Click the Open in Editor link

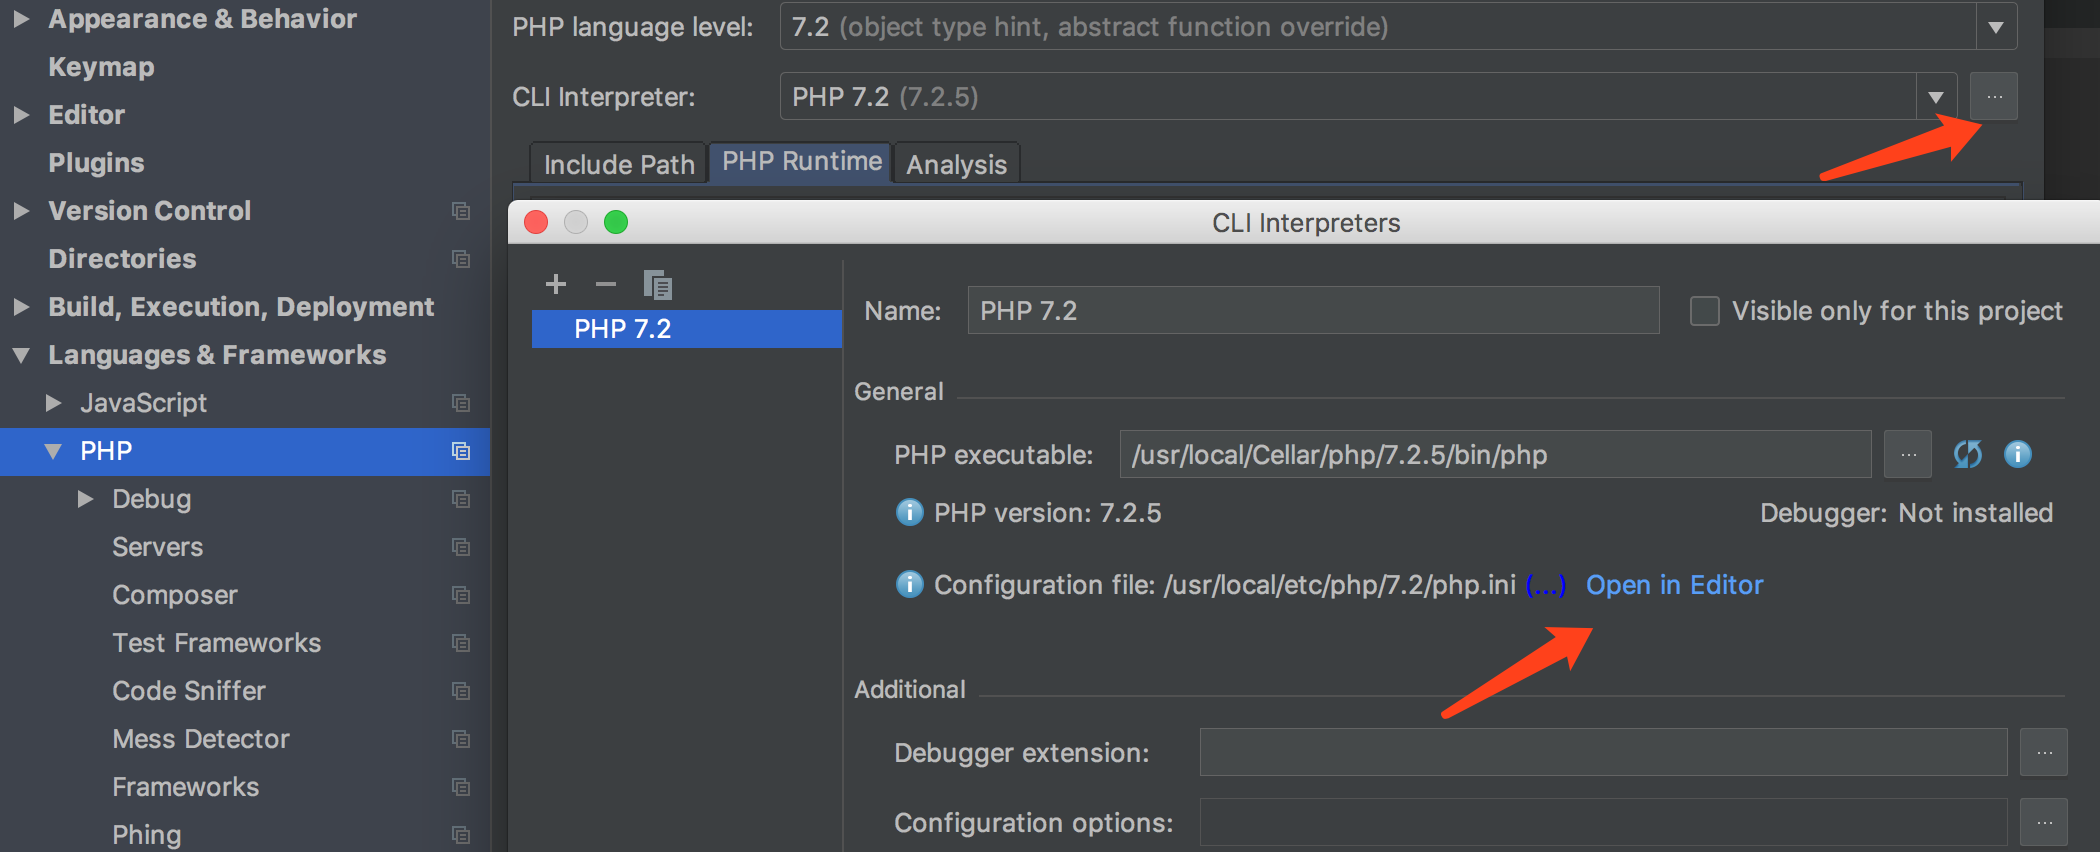coord(1674,585)
